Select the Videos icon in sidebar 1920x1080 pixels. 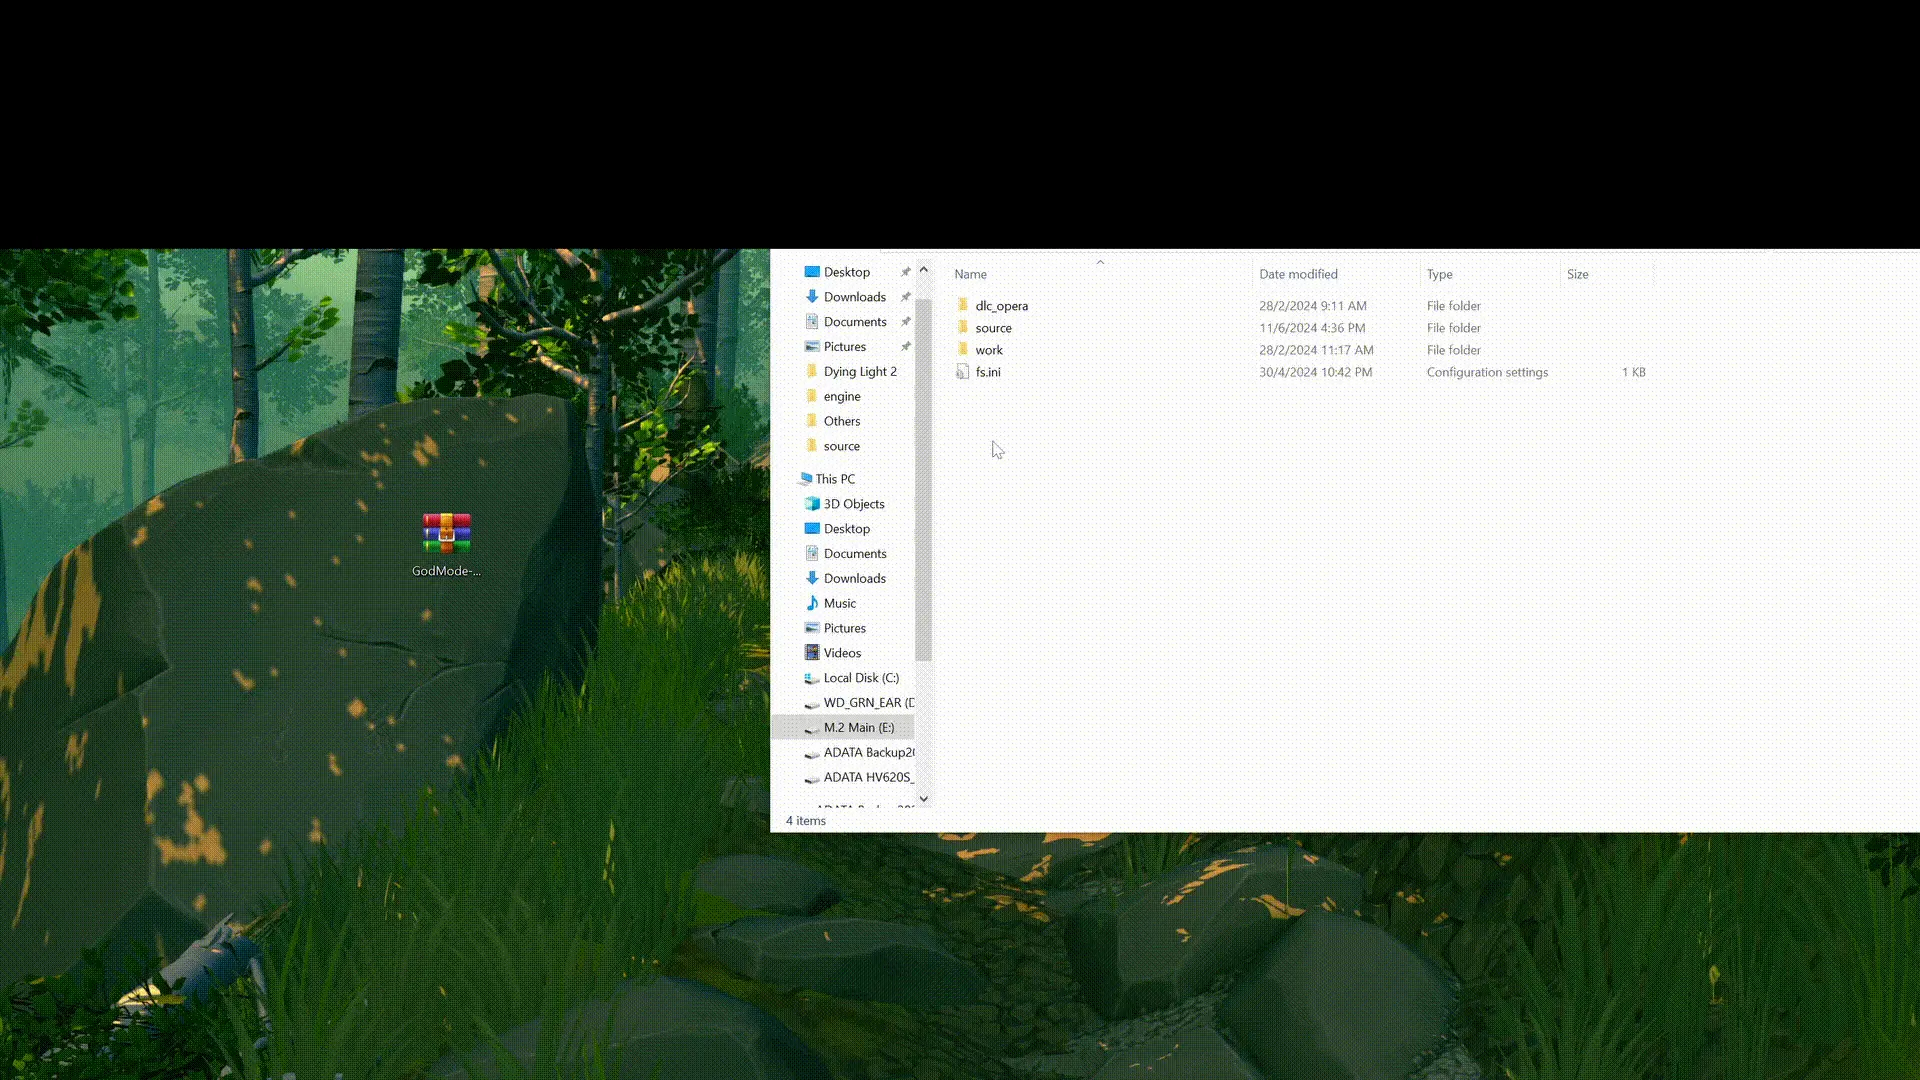pos(812,653)
